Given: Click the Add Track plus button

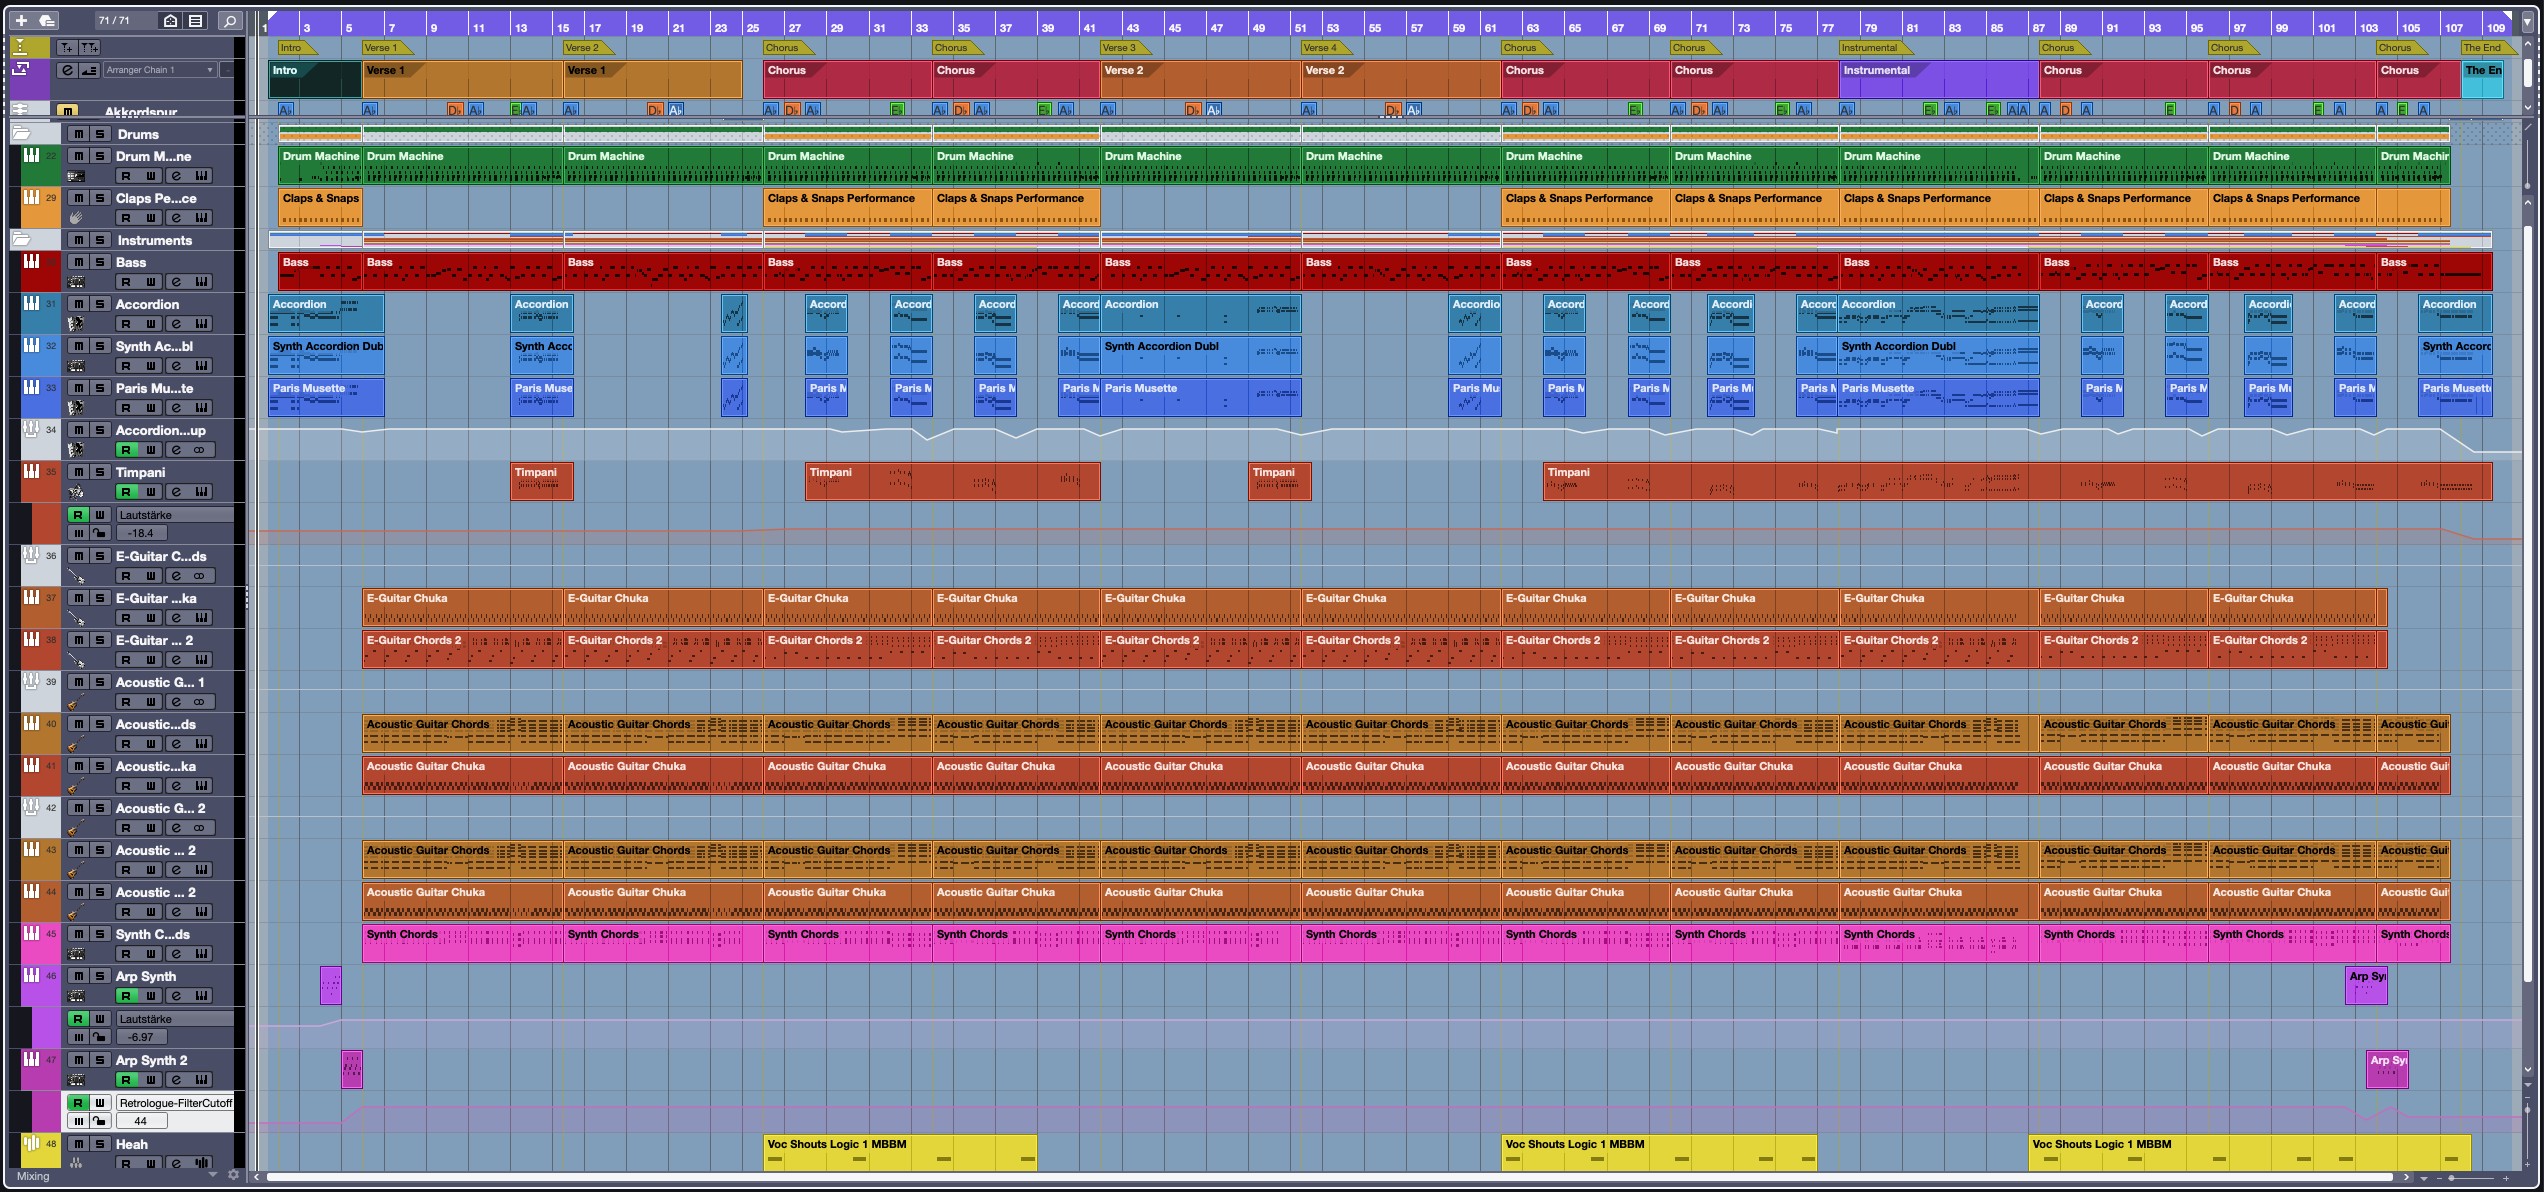Looking at the screenshot, I should 21,20.
